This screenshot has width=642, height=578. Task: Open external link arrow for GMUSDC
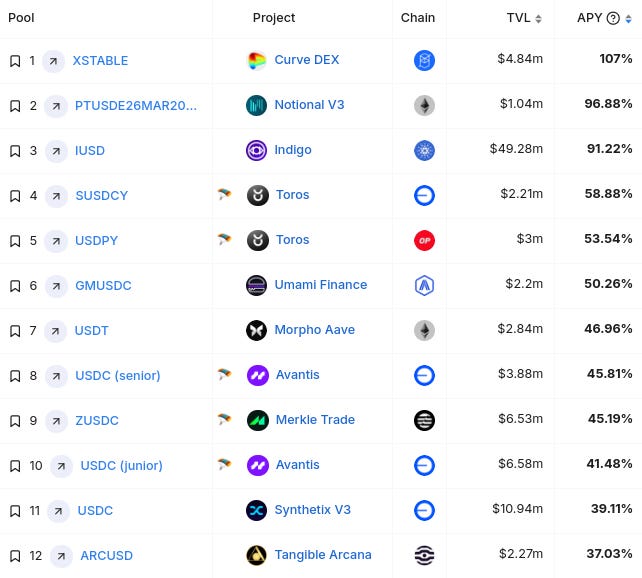56,287
